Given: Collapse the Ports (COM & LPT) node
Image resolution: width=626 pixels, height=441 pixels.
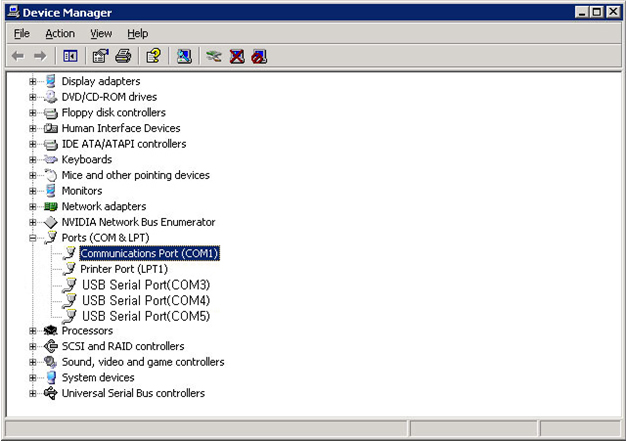Looking at the screenshot, I should coord(33,238).
